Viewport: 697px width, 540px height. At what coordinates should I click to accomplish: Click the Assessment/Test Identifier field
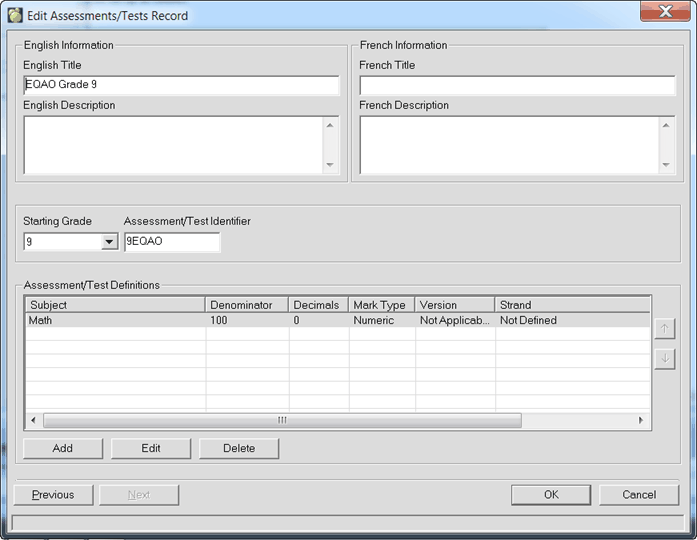point(171,242)
